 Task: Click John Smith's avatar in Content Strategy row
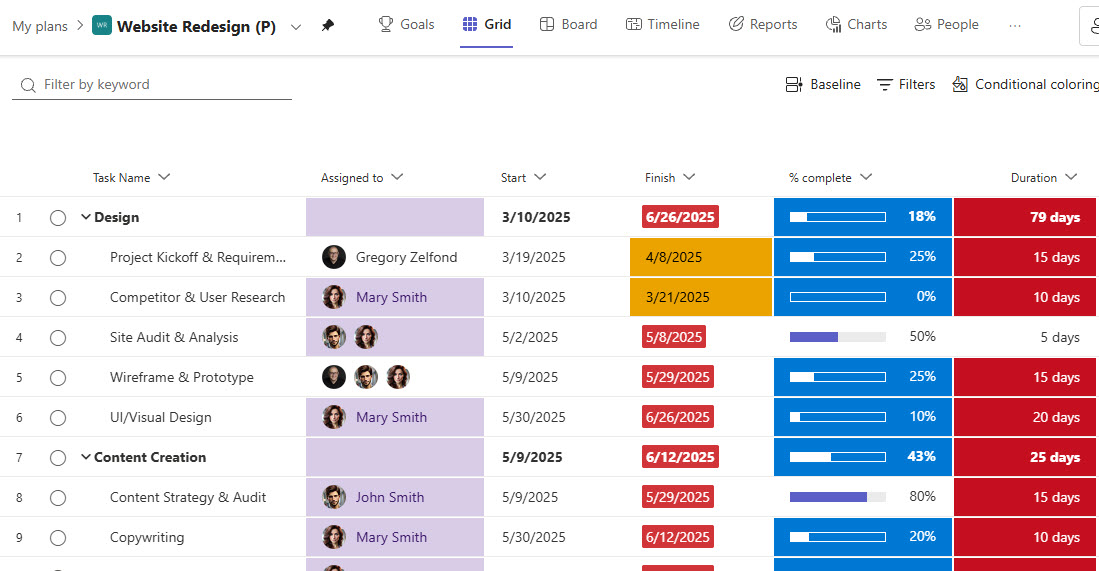coord(334,497)
